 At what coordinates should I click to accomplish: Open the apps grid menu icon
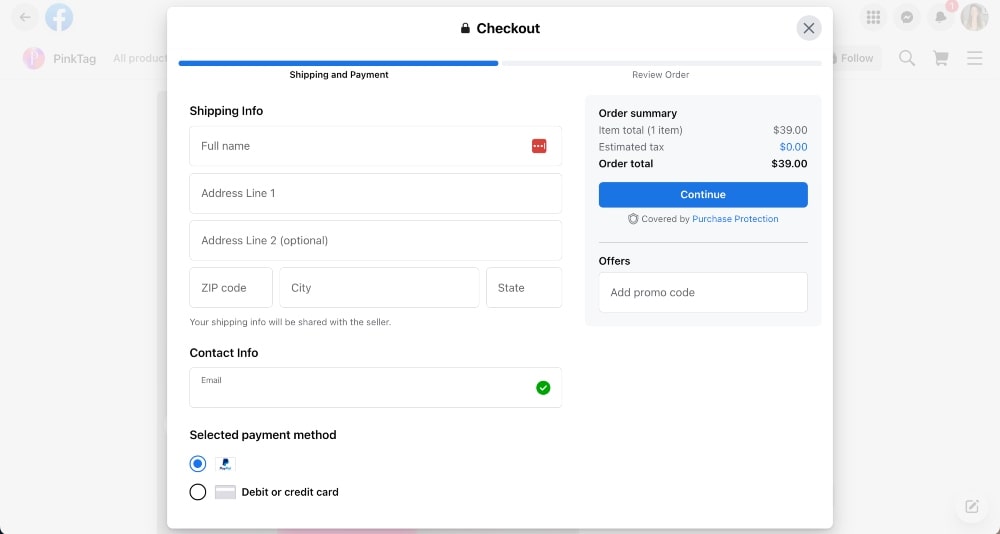pyautogui.click(x=873, y=17)
